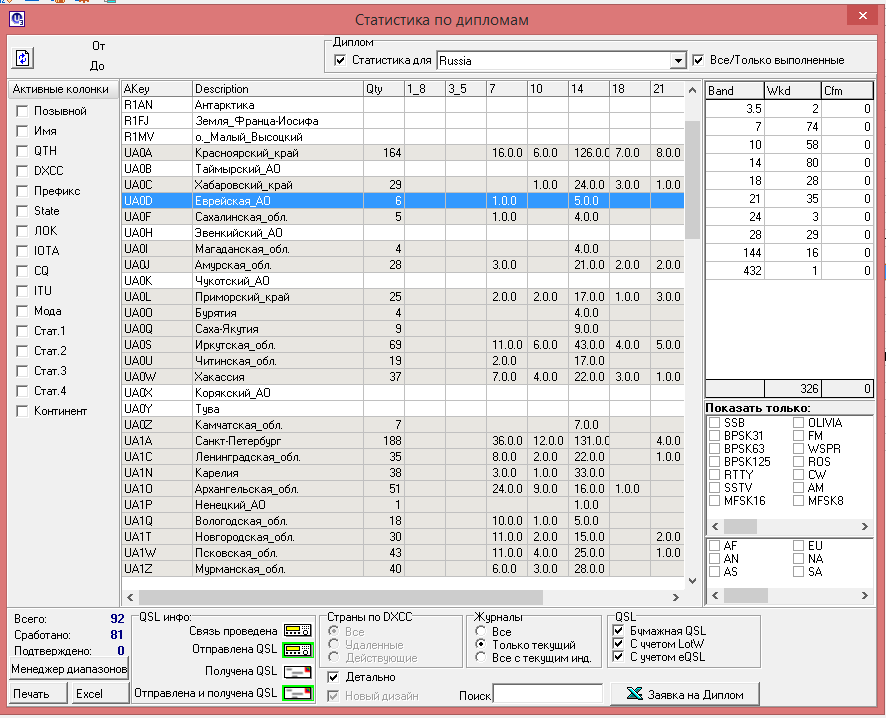
Task: Click the 'Связь проведена' QSL radio icon
Action: [297, 631]
